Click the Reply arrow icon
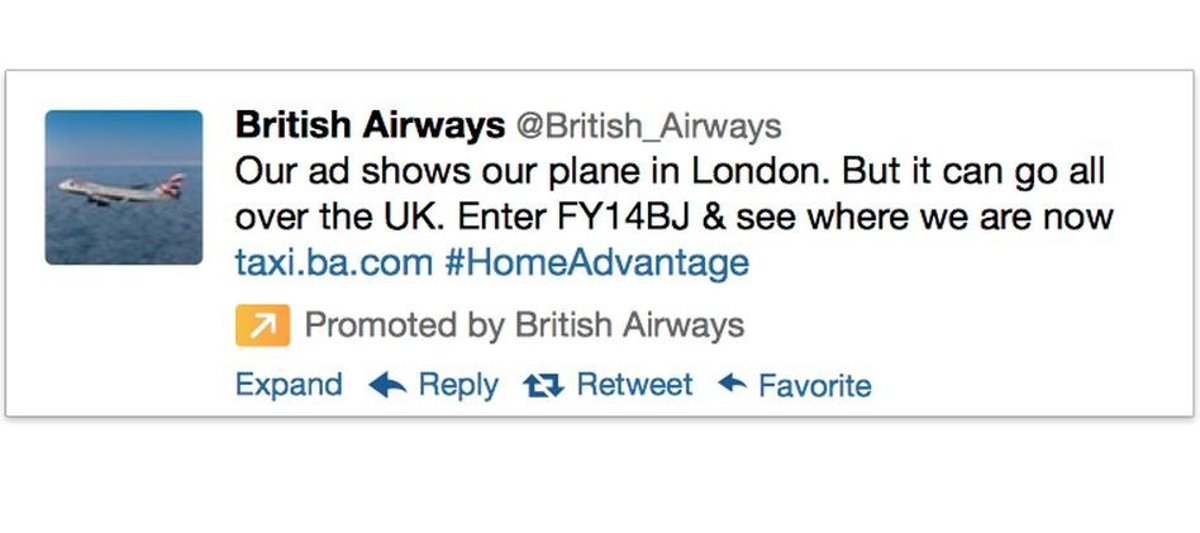1200x533 pixels. pos(387,386)
